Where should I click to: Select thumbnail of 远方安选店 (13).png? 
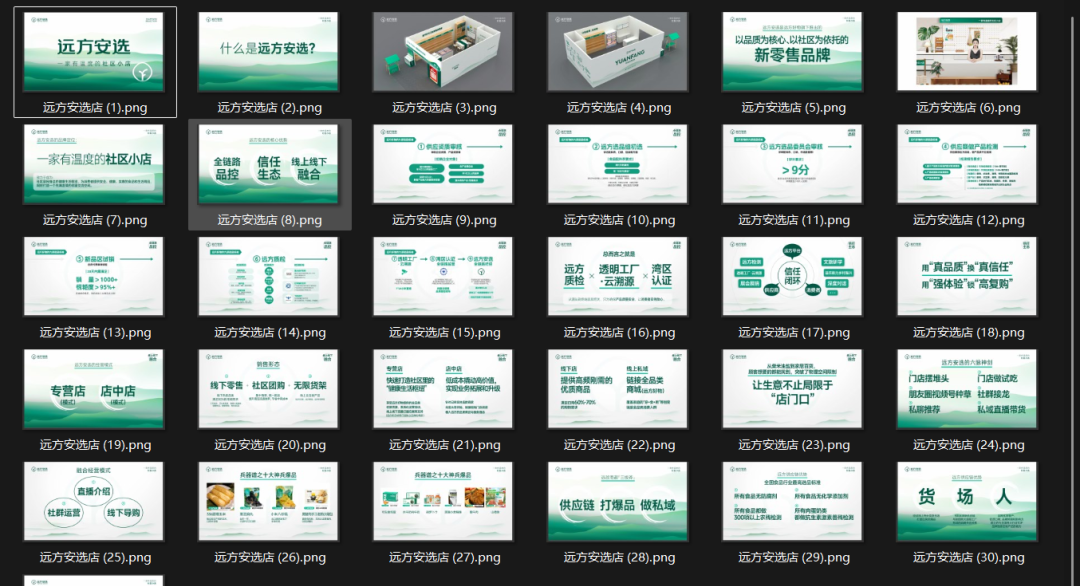(94, 277)
